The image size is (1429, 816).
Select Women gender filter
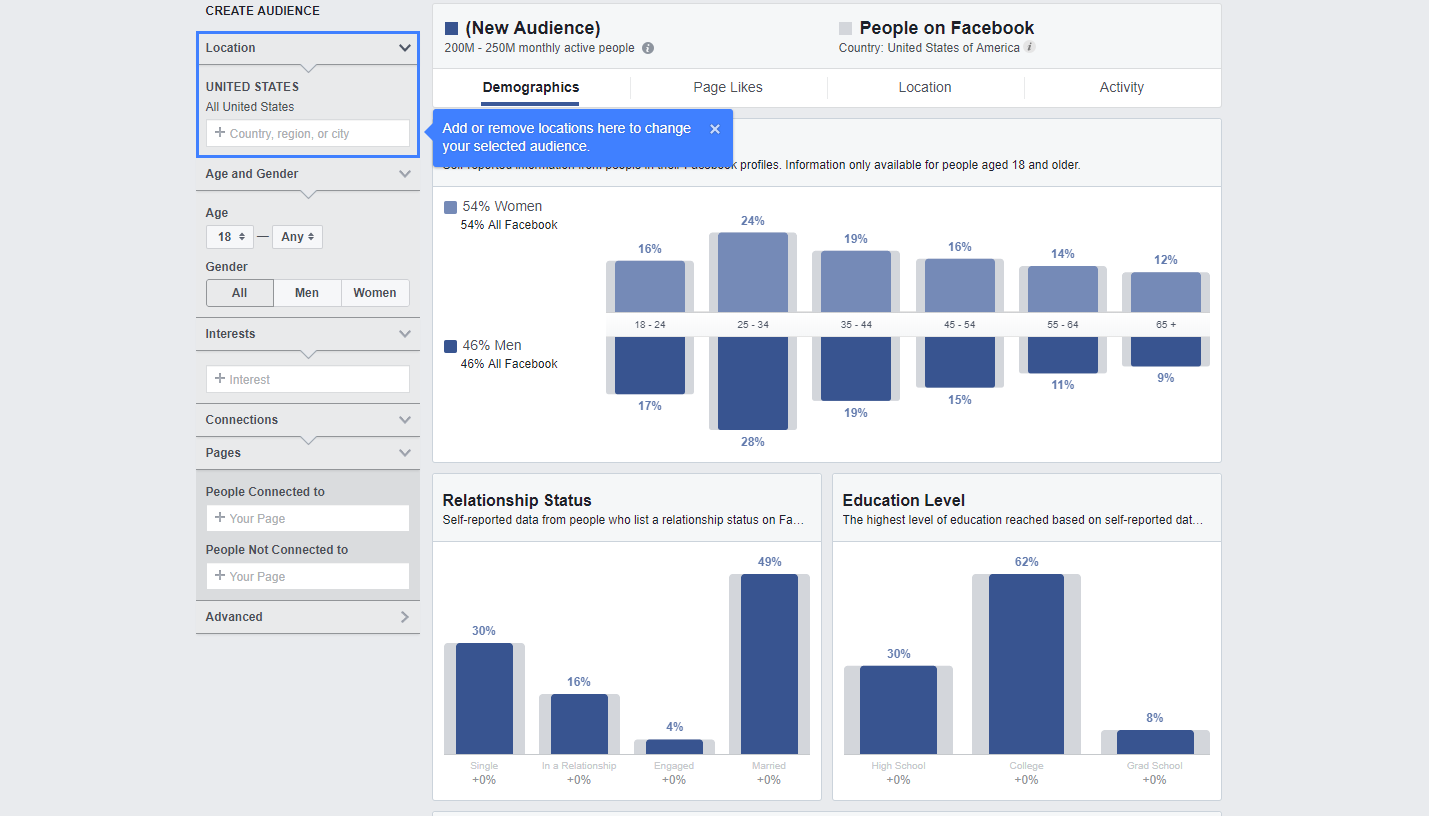click(x=375, y=293)
